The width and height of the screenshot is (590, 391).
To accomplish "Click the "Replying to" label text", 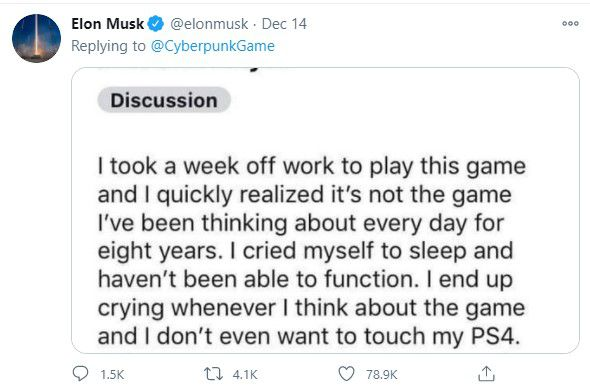I will (x=108, y=46).
